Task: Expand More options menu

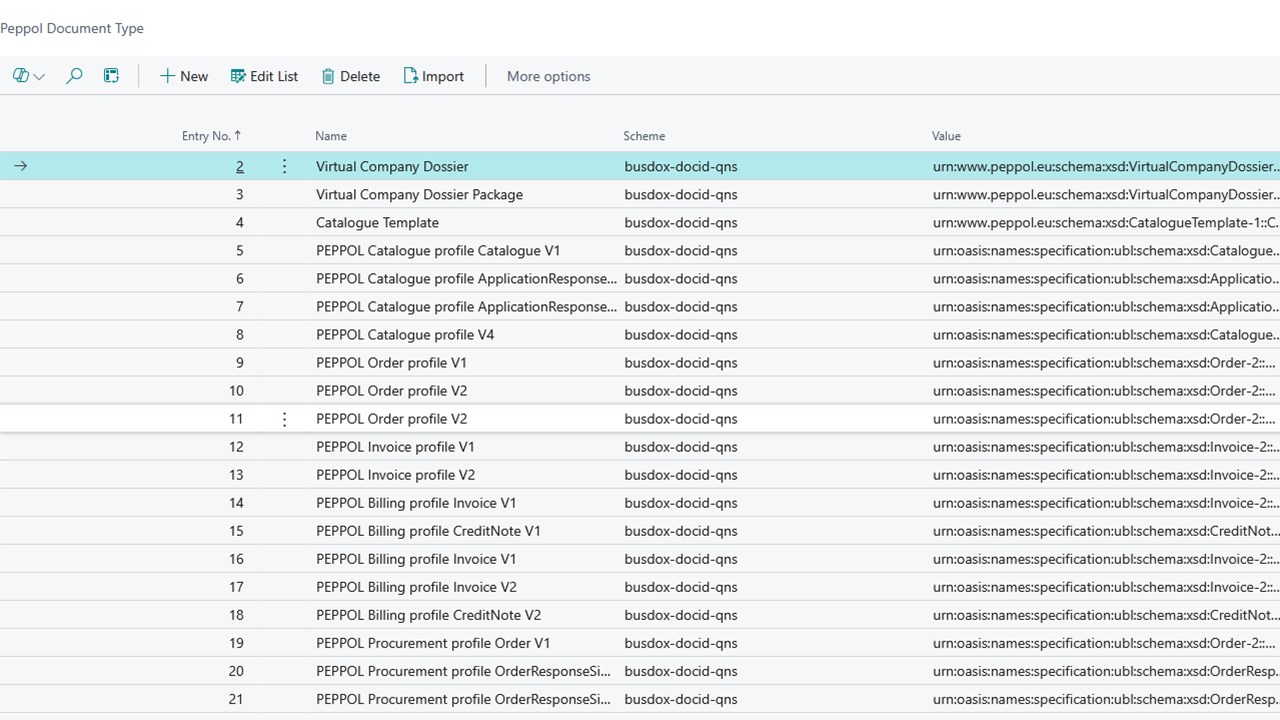Action: tap(548, 76)
